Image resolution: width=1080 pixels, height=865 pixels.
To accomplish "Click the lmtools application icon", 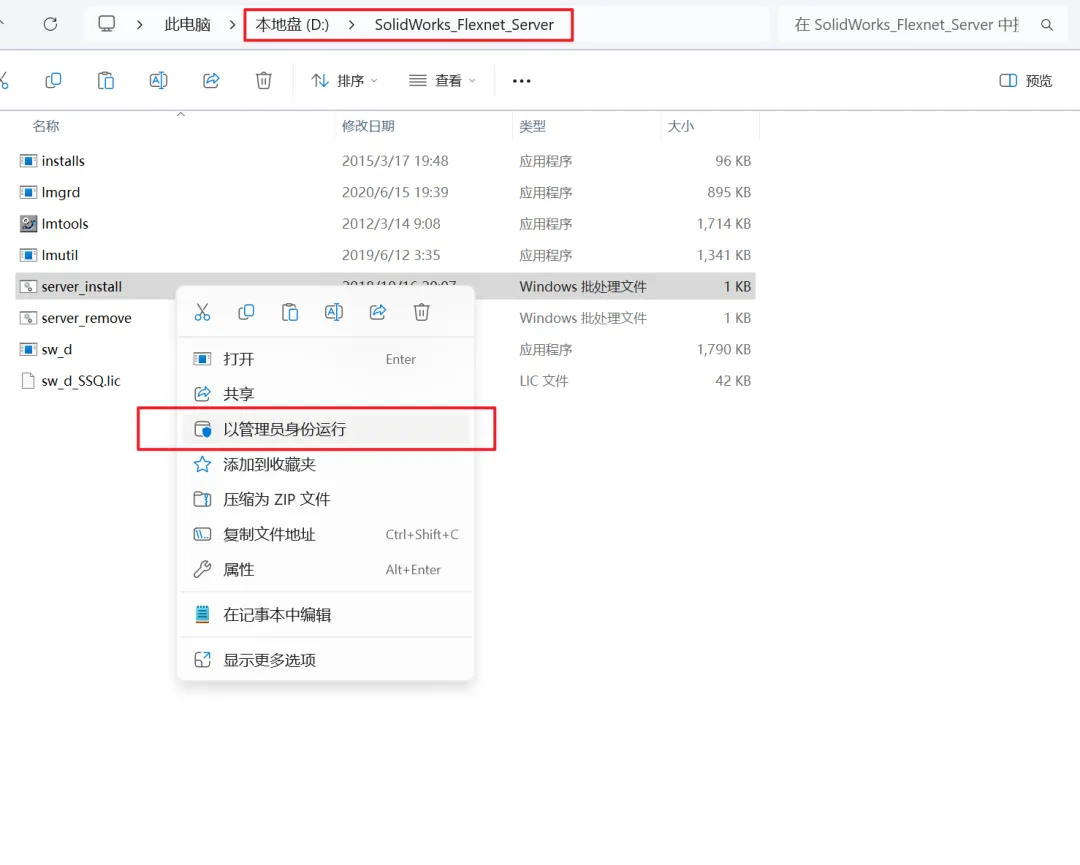I will pyautogui.click(x=28, y=224).
